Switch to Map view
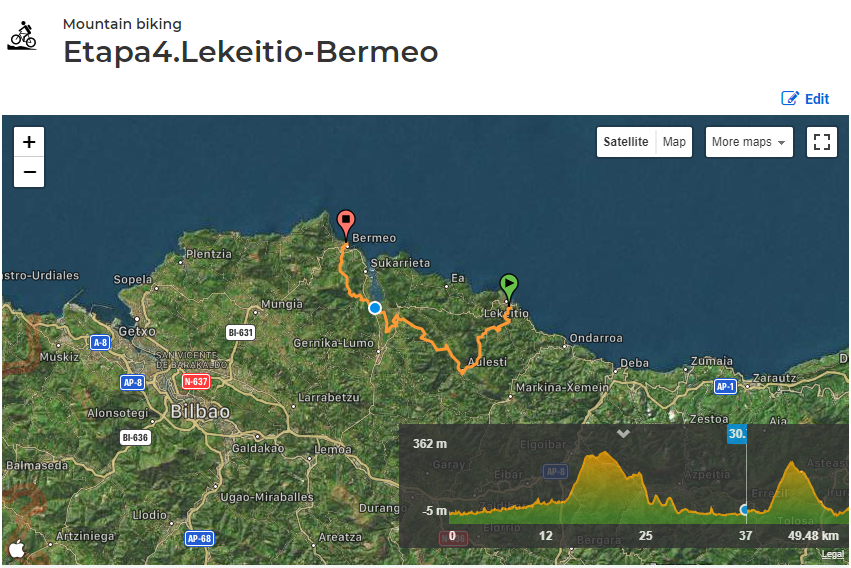The image size is (851, 568). click(x=675, y=142)
